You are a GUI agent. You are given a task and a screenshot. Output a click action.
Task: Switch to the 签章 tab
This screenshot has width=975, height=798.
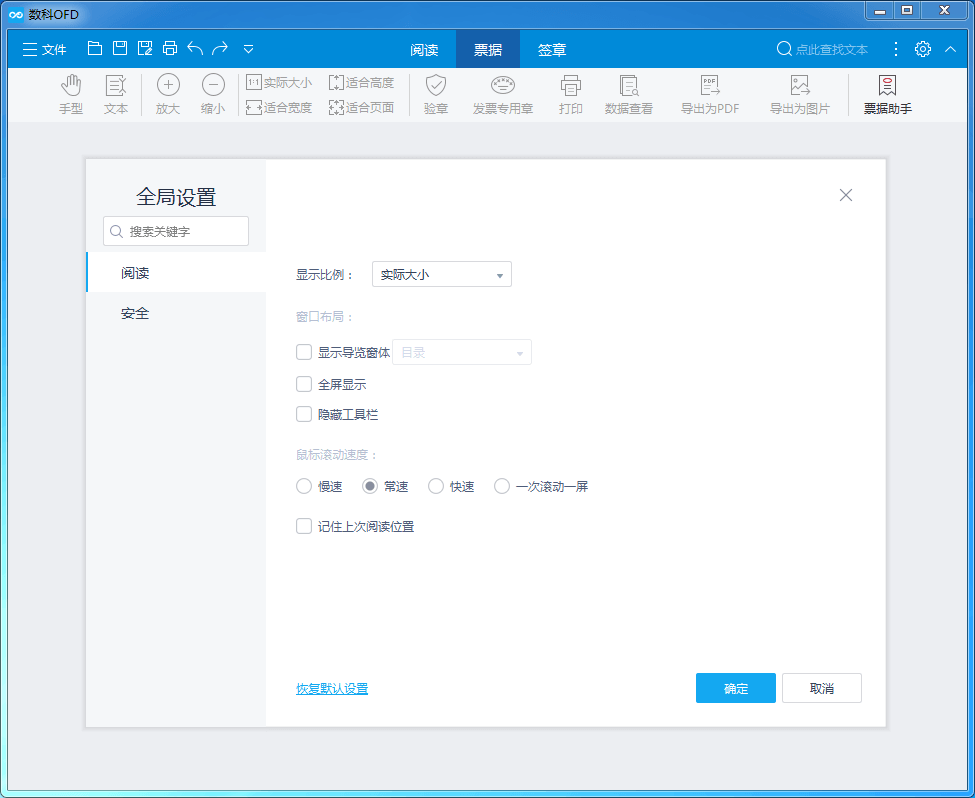[553, 48]
